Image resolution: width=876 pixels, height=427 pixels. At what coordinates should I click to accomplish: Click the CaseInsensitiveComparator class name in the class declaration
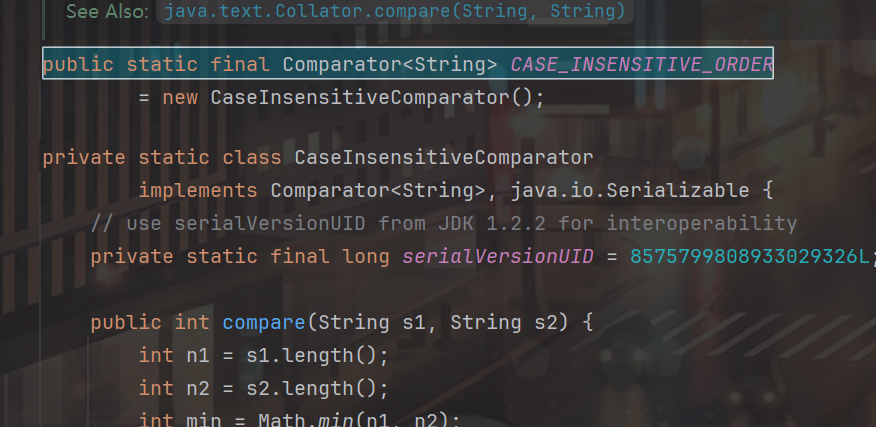444,158
